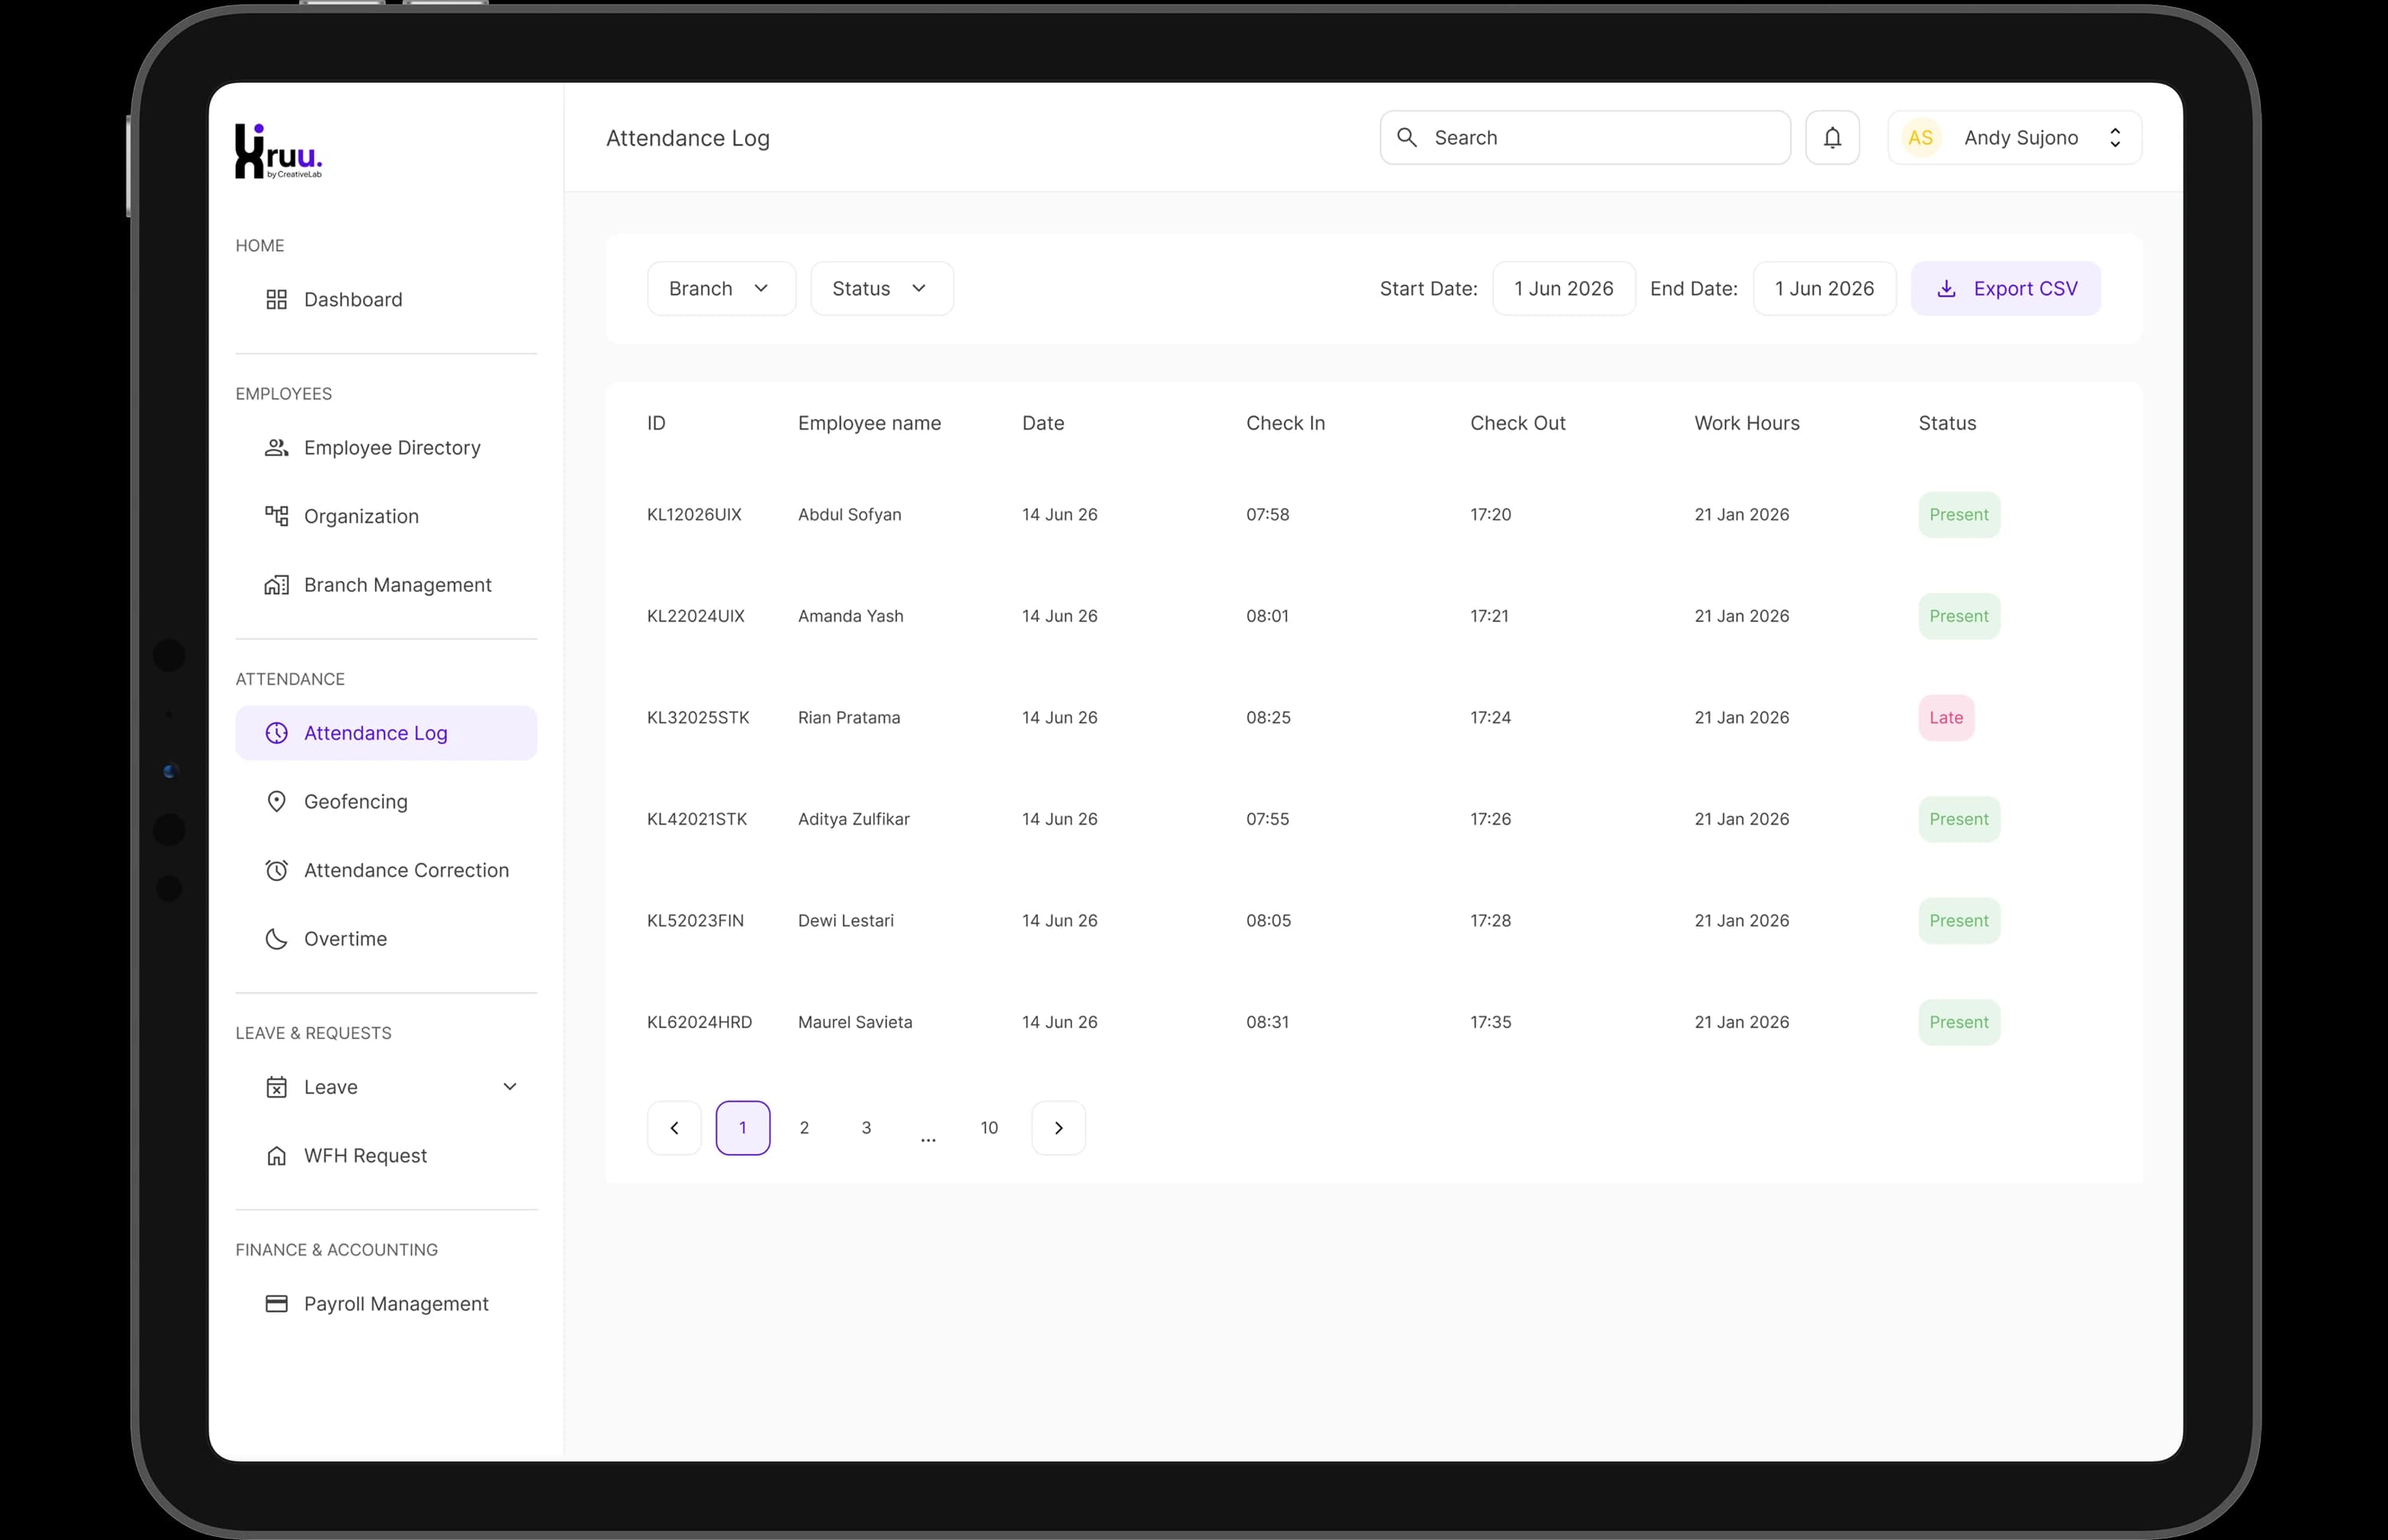Go to page 3
The height and width of the screenshot is (1540, 2388).
(866, 1128)
